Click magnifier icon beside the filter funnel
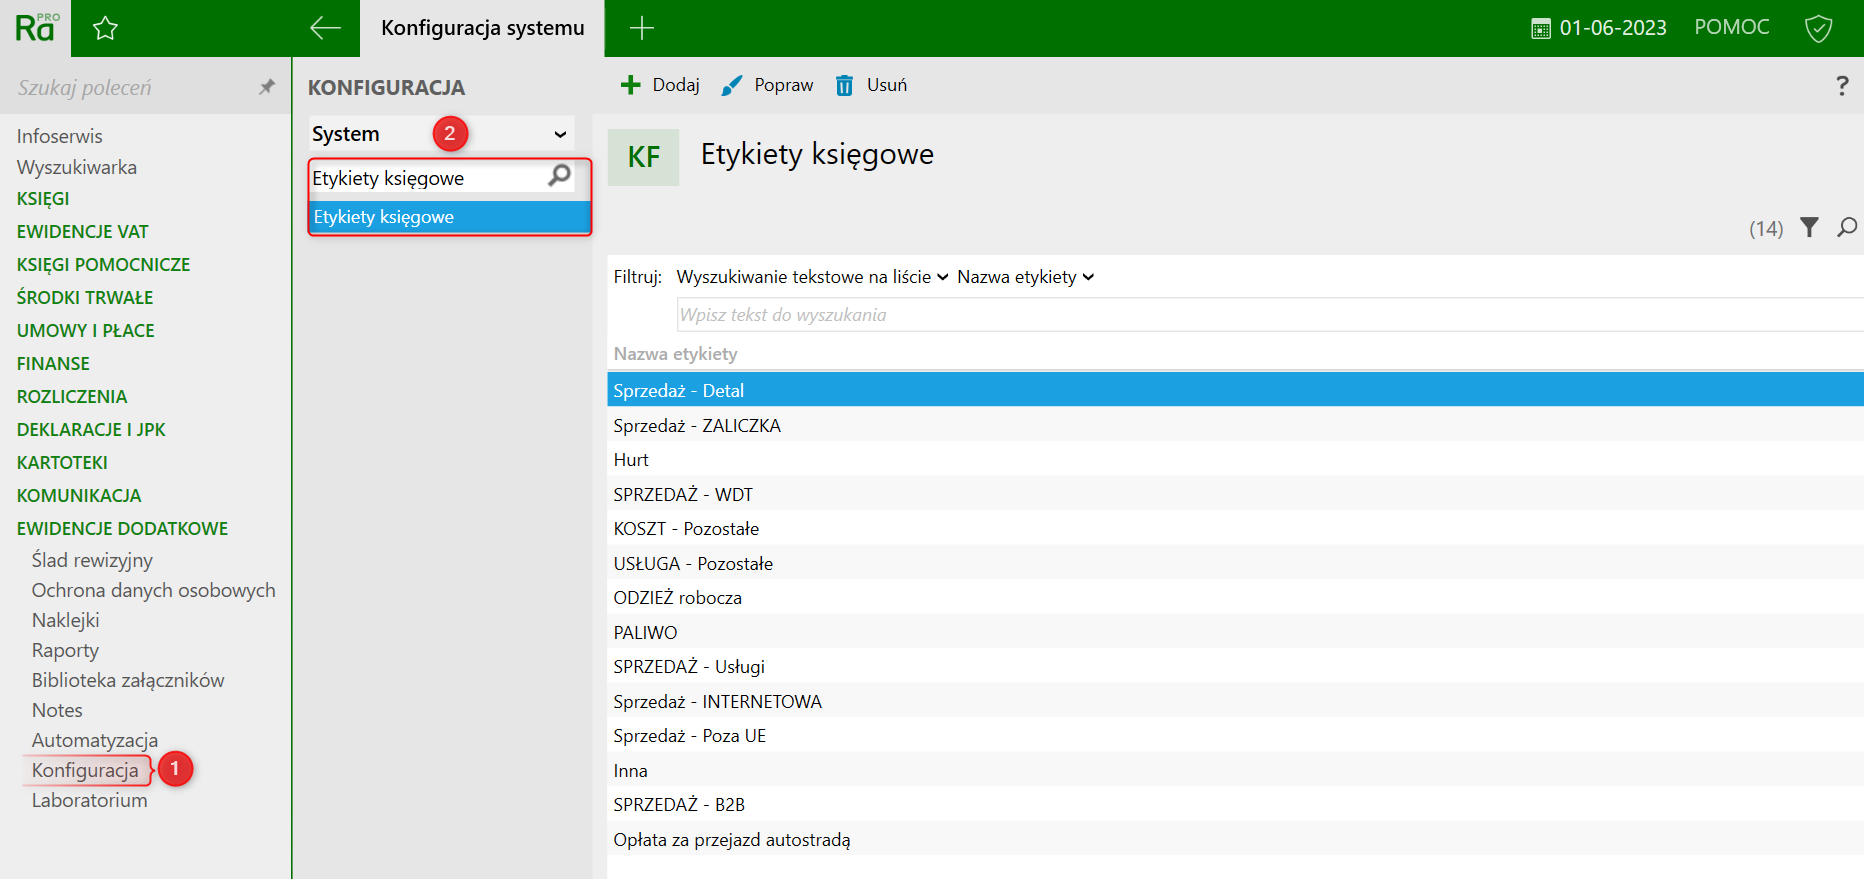This screenshot has width=1864, height=879. click(x=1846, y=228)
